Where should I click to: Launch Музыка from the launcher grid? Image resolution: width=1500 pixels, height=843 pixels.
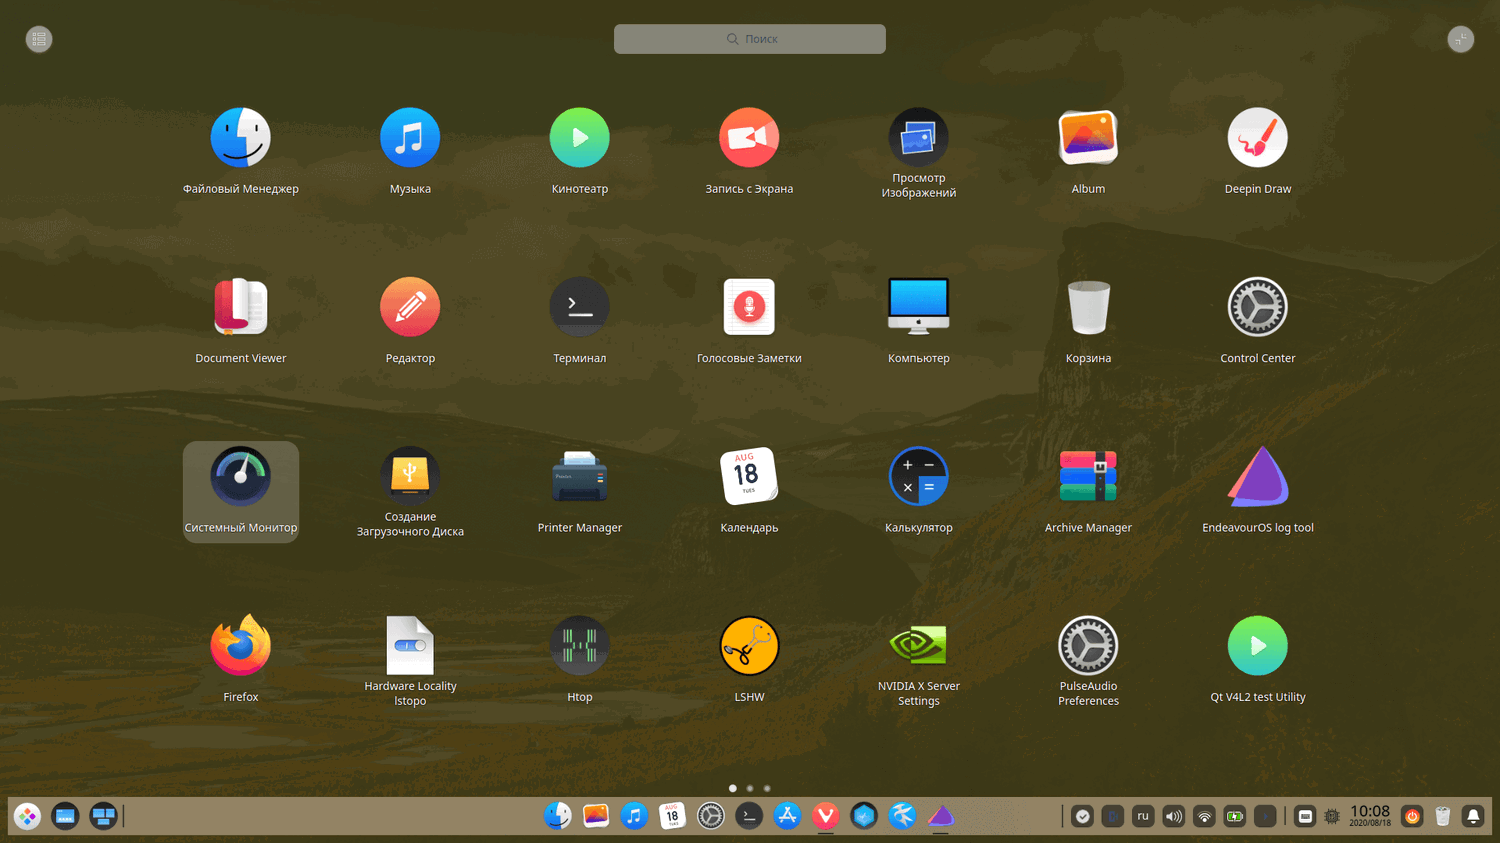(x=410, y=138)
